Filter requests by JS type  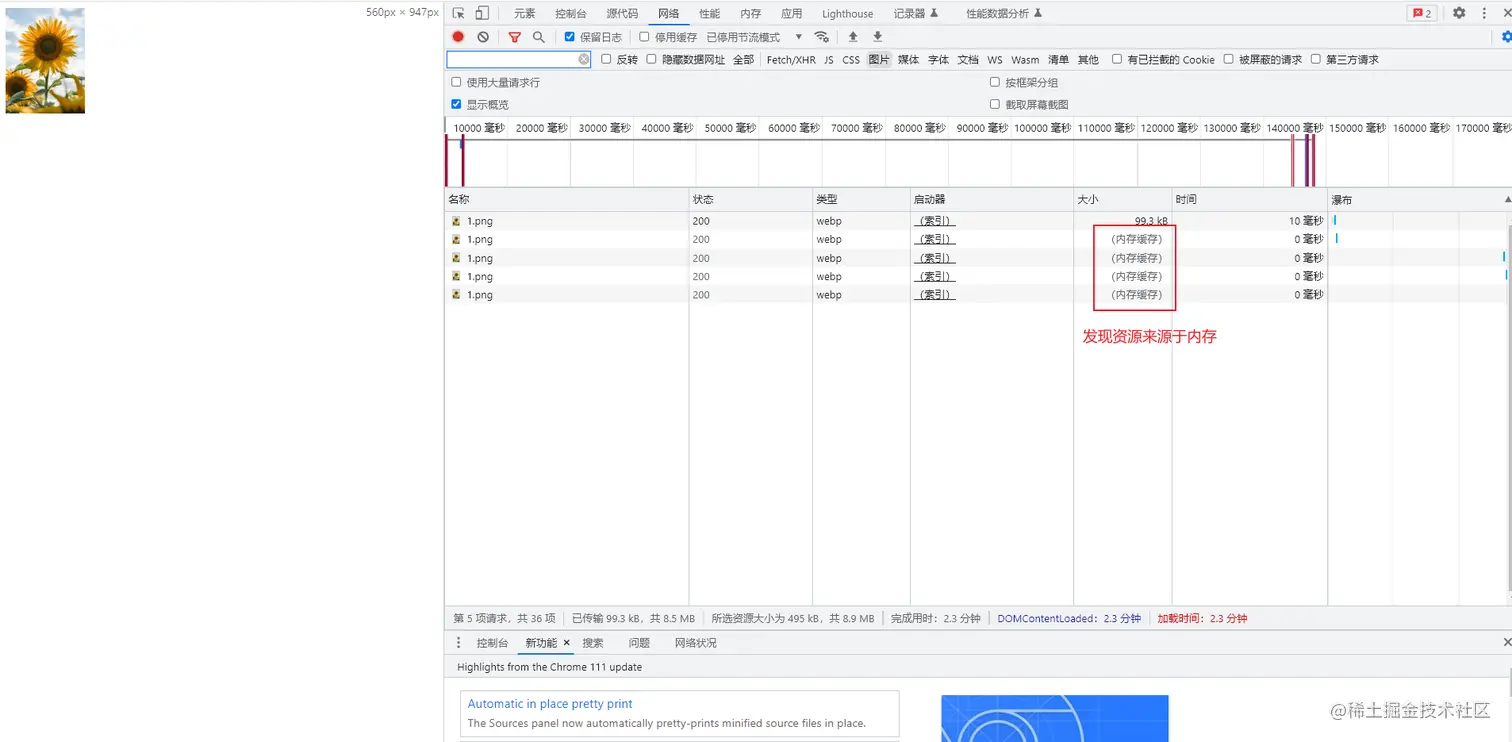829,60
